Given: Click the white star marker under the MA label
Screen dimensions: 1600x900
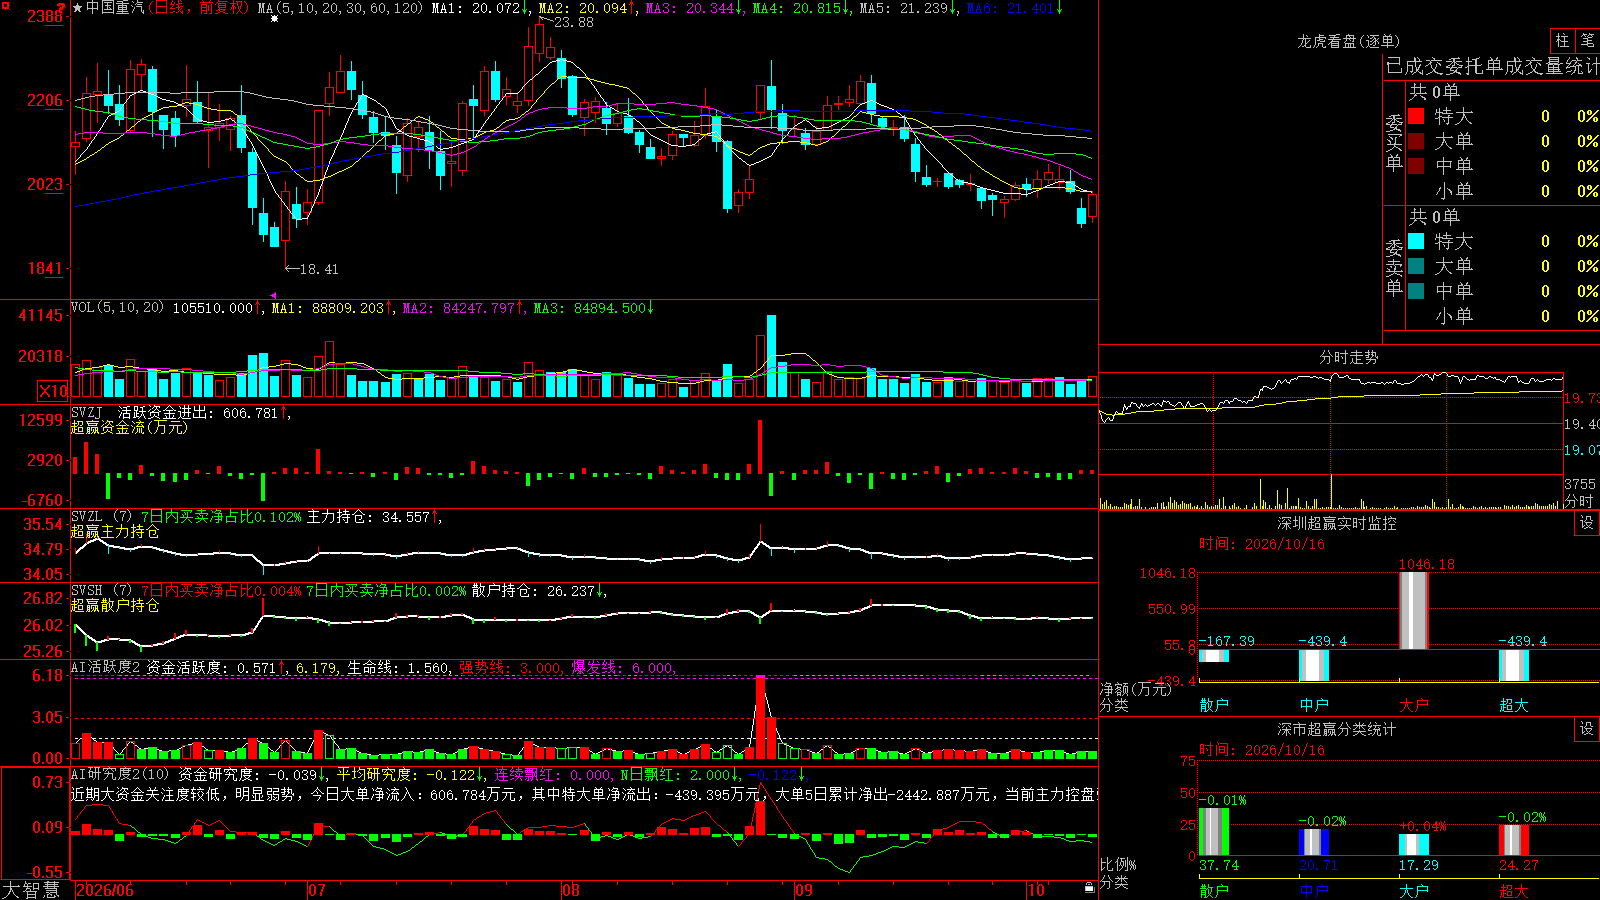Looking at the screenshot, I should click(274, 19).
